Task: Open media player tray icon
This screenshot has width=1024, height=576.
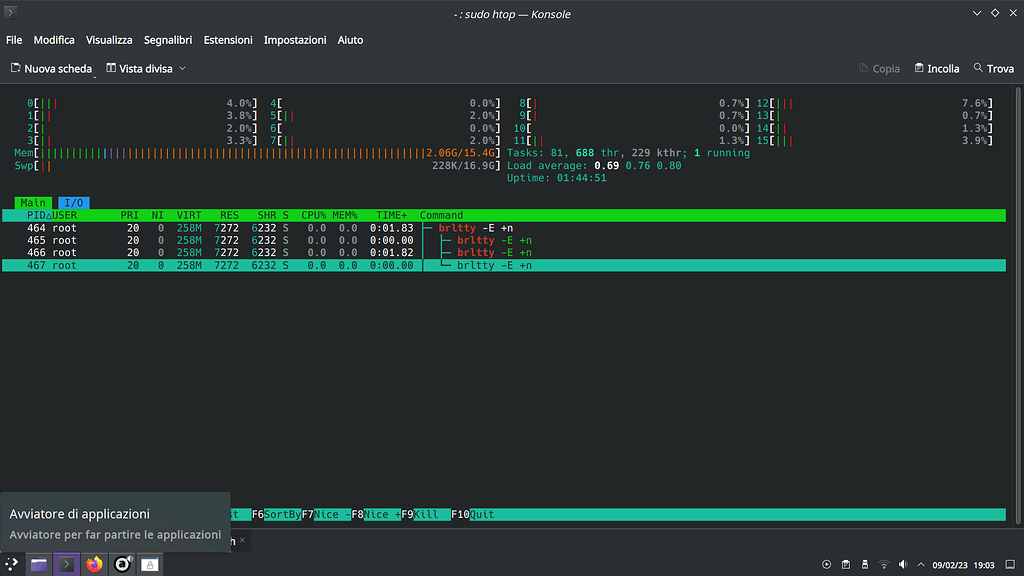Action: coord(826,565)
